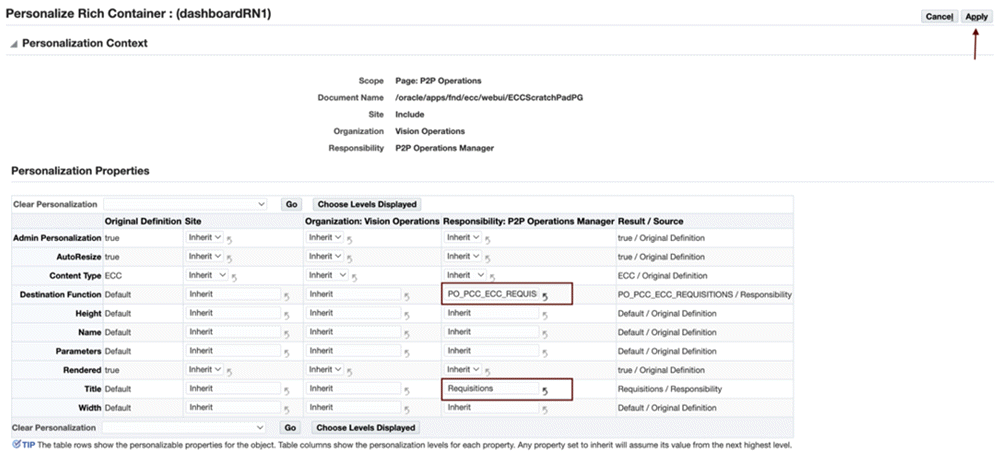
Task: Open Admin Personalization Organization Inherit dropdown
Action: pyautogui.click(x=325, y=237)
